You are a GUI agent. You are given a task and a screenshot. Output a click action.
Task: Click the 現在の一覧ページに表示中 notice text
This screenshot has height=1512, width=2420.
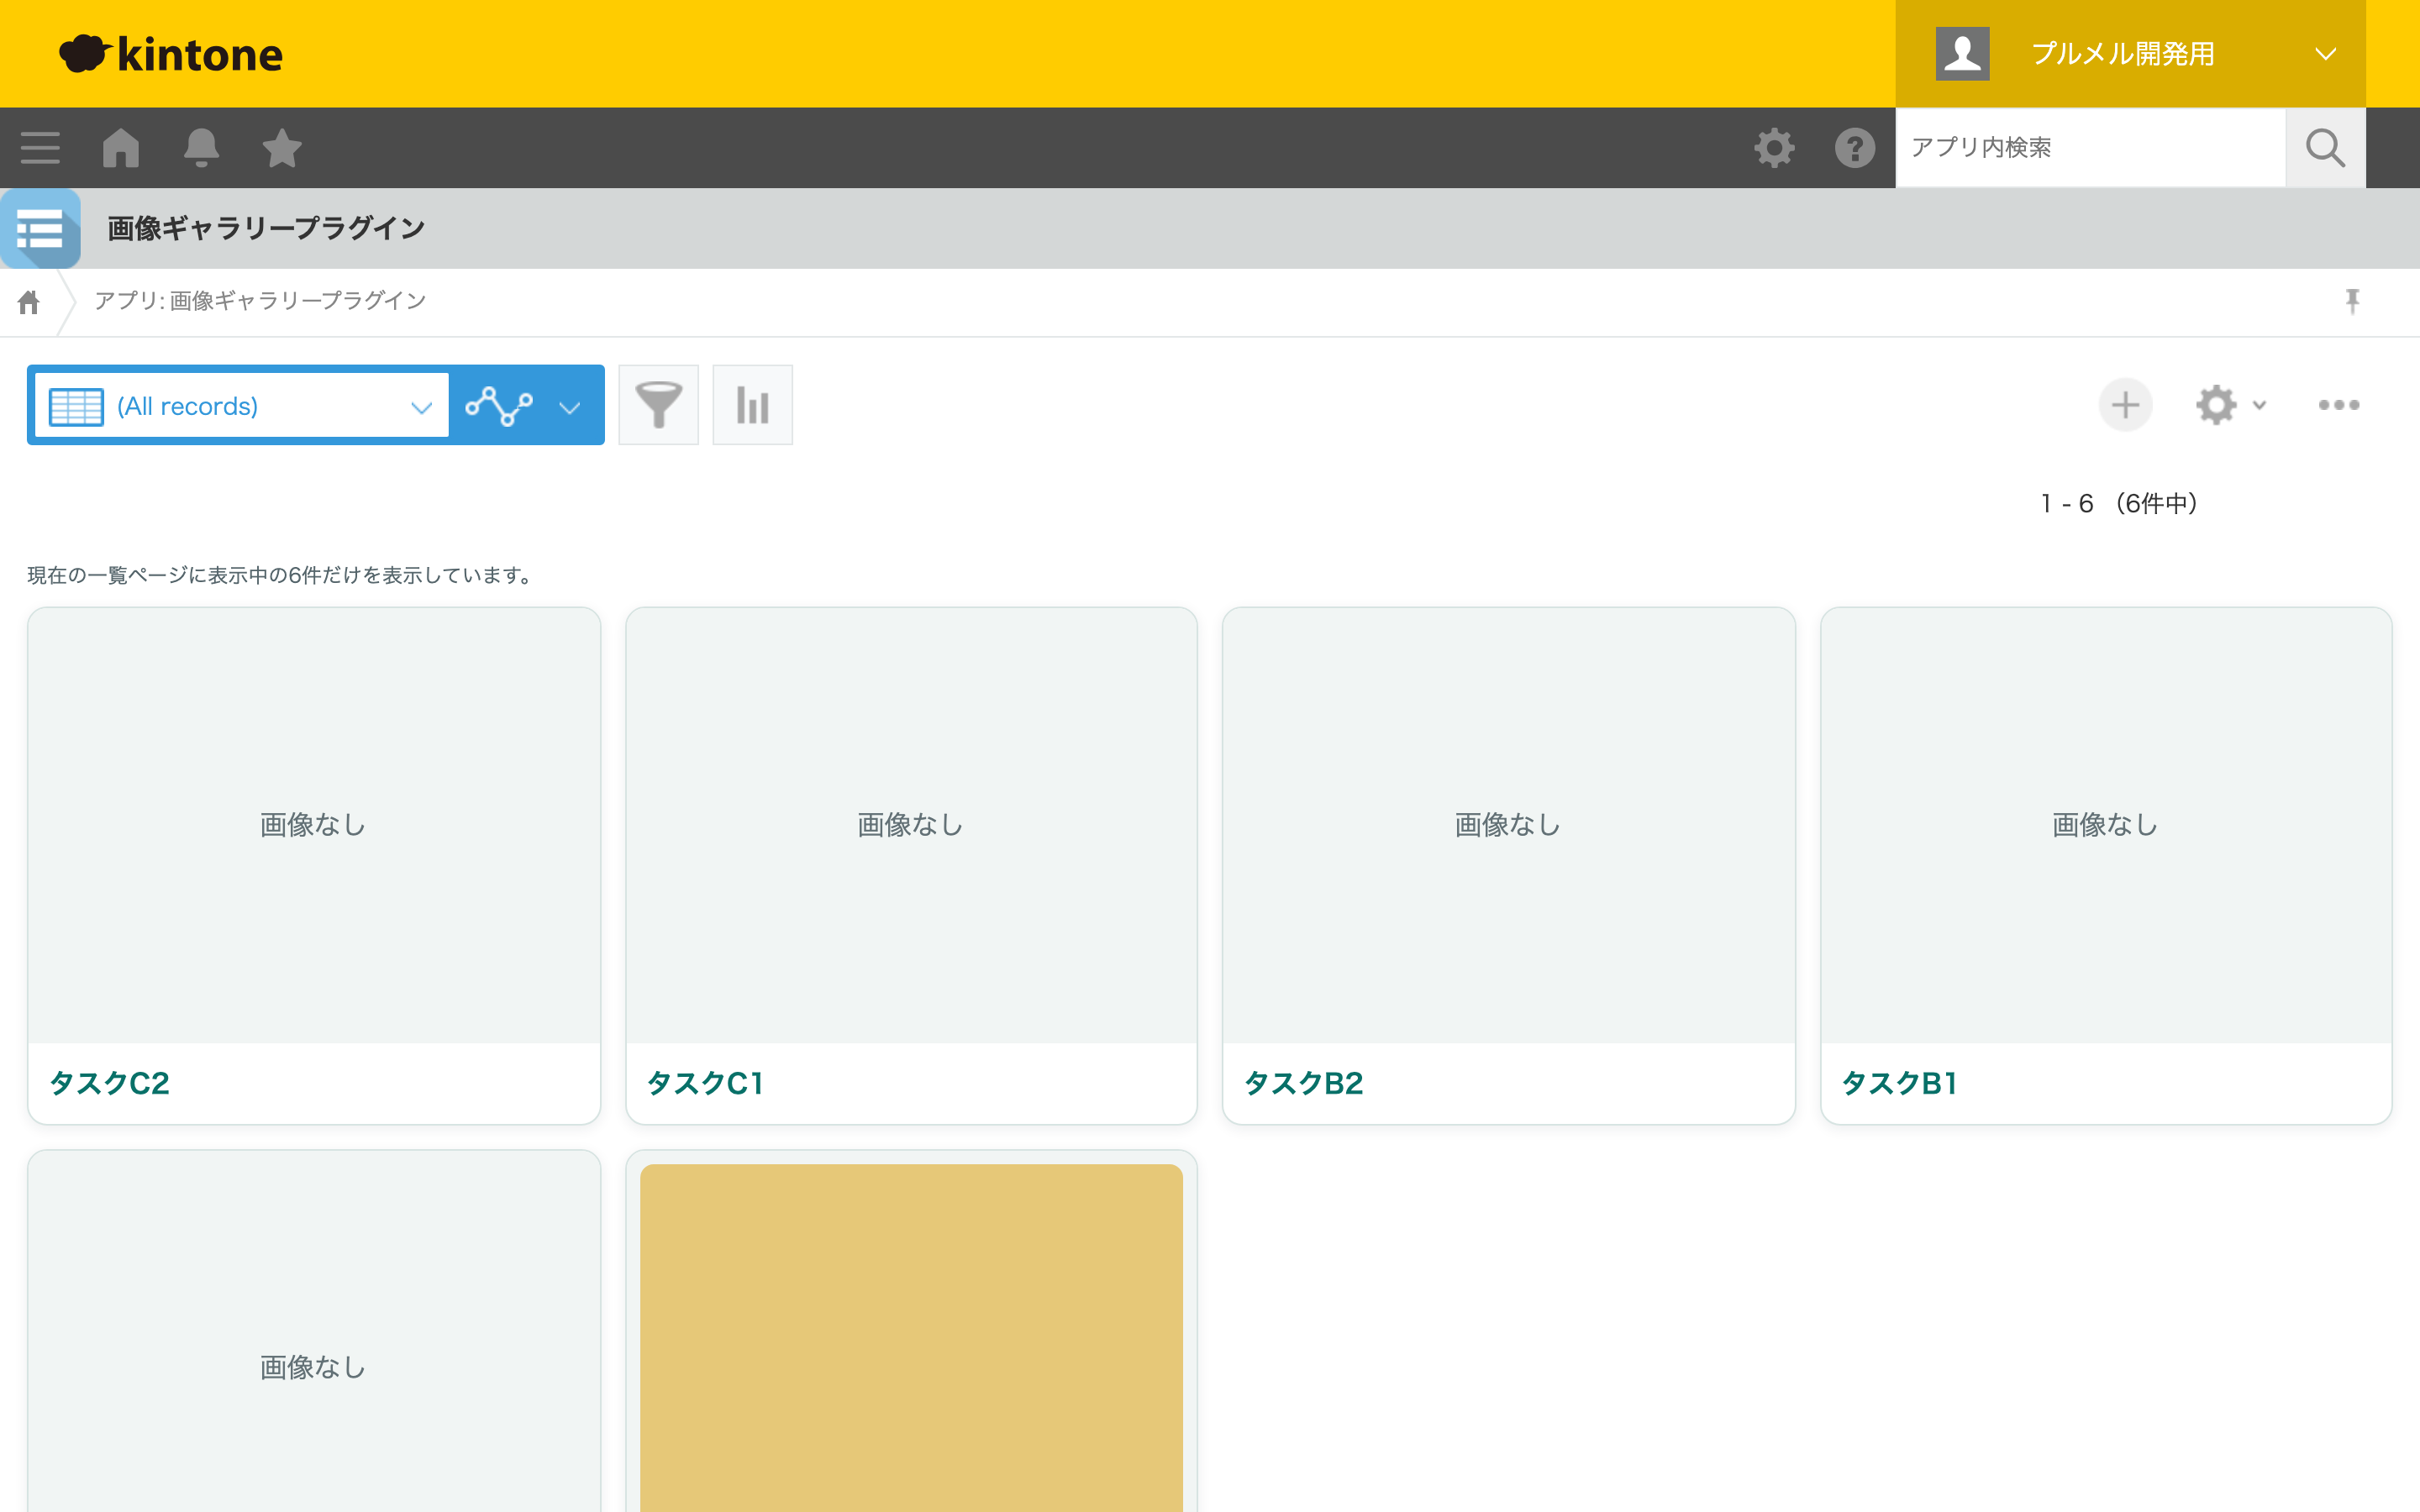[282, 575]
